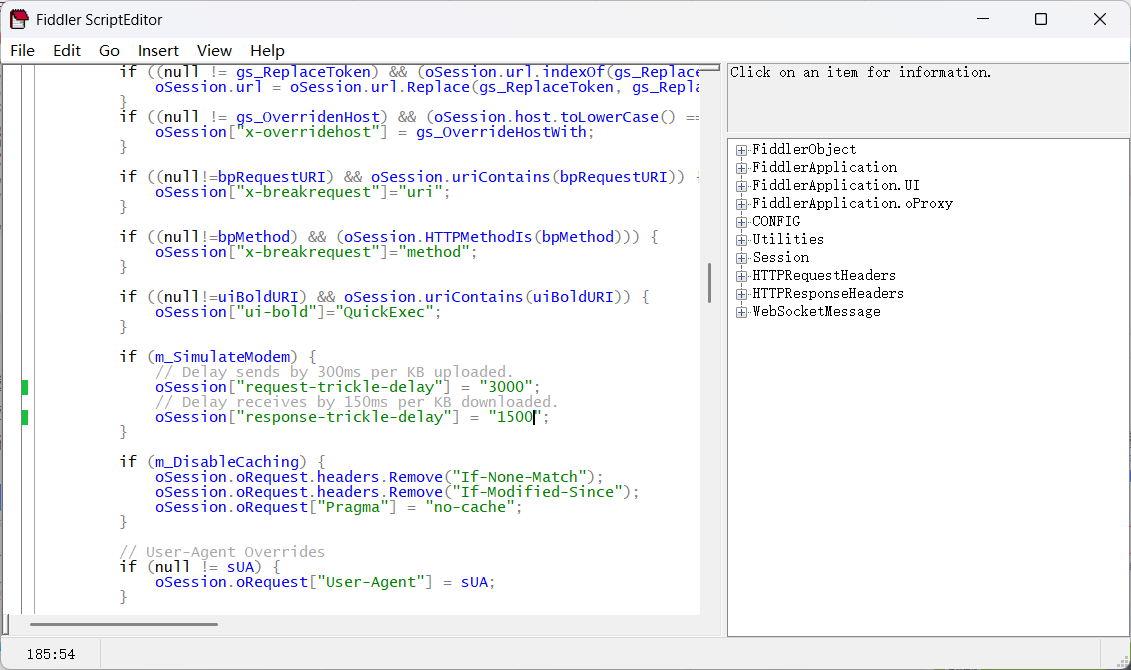The height and width of the screenshot is (670, 1131).
Task: Minimize the Fiddler ScriptEditor window
Action: pyautogui.click(x=982, y=19)
